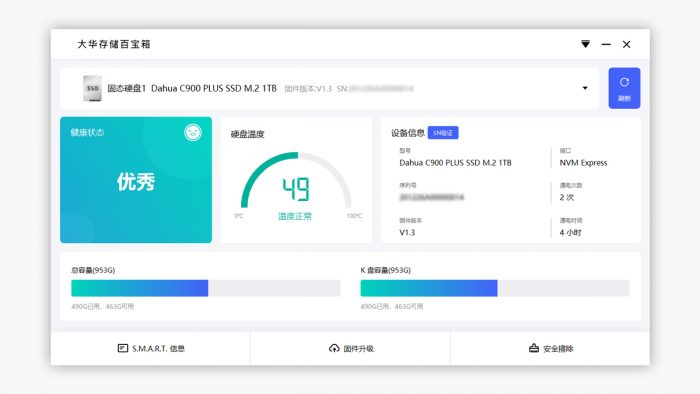700x394 pixels.
Task: Click the total capacity usage bar
Action: 205,288
